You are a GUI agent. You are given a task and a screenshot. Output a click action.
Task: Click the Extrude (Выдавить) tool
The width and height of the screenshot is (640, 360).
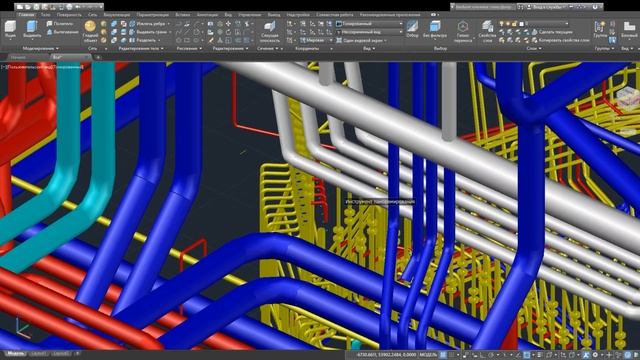32,30
